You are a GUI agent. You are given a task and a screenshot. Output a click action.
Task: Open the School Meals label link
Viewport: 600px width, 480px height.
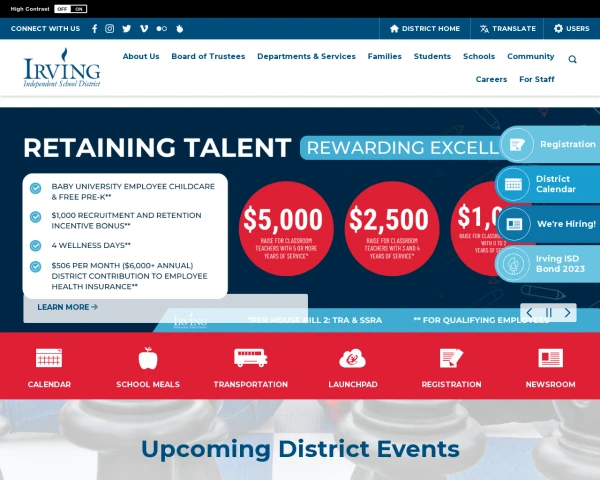point(148,384)
